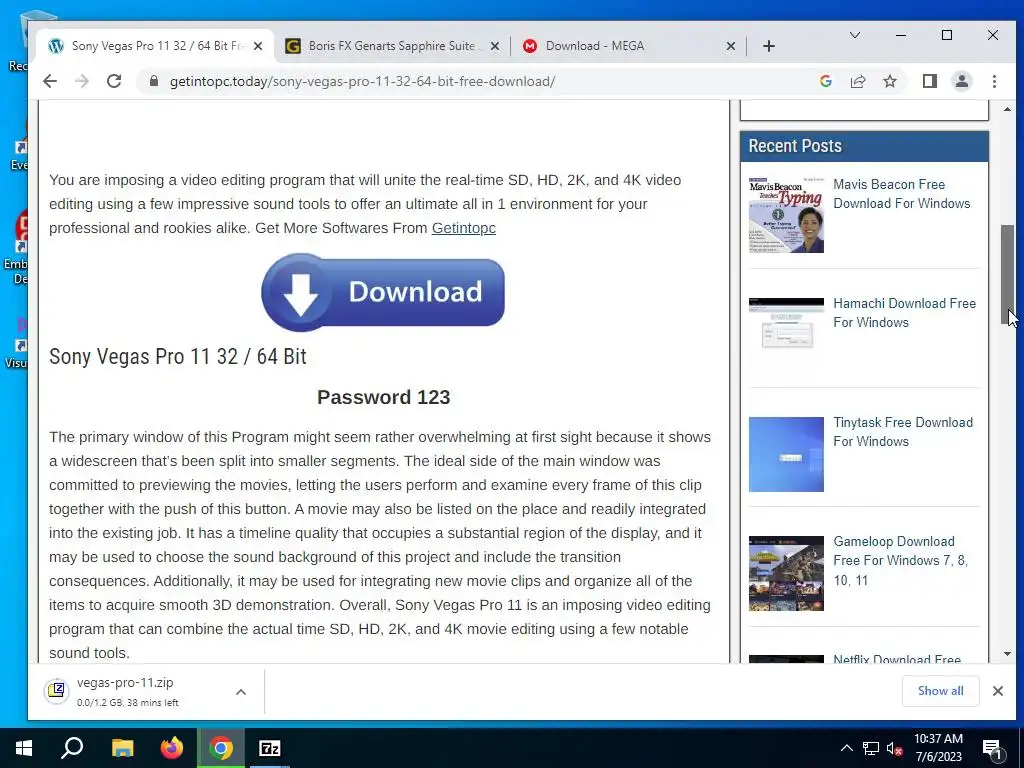The image size is (1024, 768).
Task: Switch to the Sony Vegas Pro 11 tab
Action: [x=155, y=46]
